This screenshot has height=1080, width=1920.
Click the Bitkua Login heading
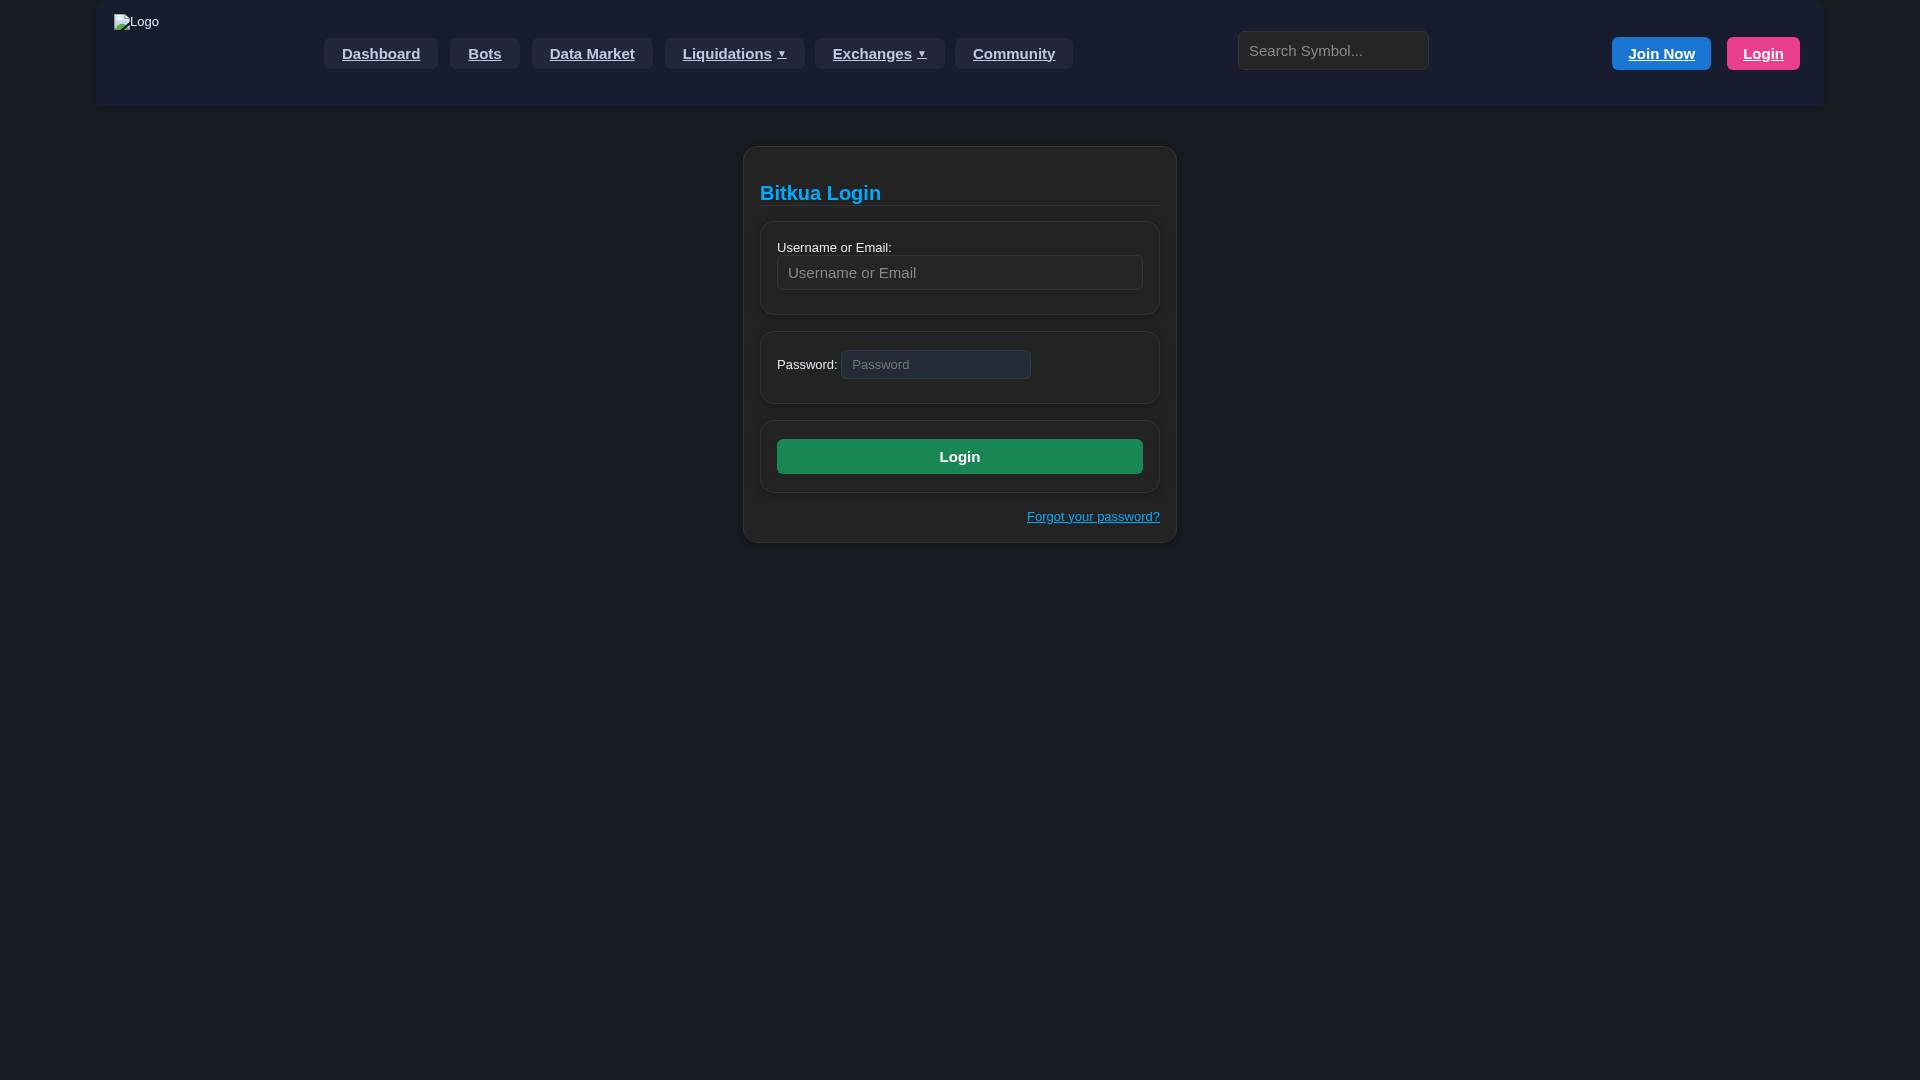tap(820, 193)
